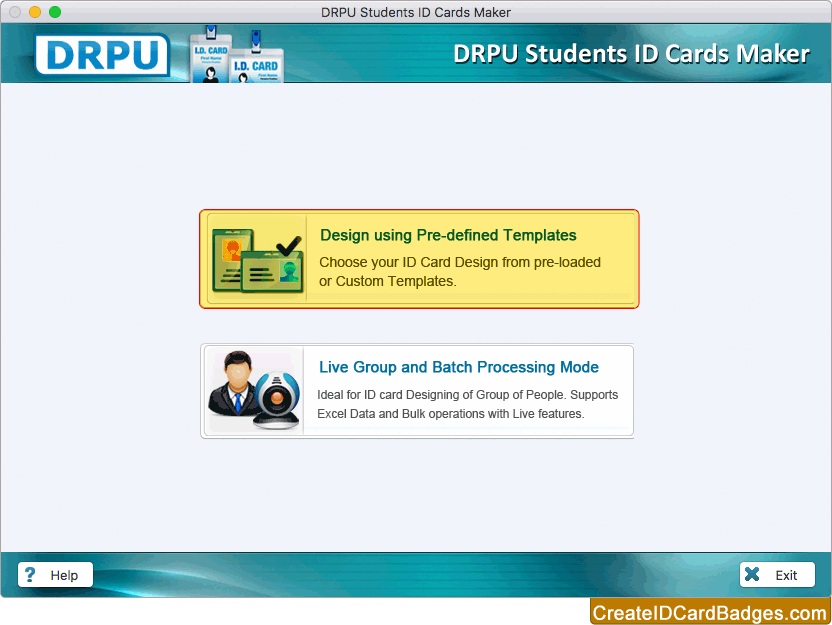Image resolution: width=832 pixels, height=625 pixels.
Task: Click the 'Ideal for ID card Designing' description
Action: [467, 404]
